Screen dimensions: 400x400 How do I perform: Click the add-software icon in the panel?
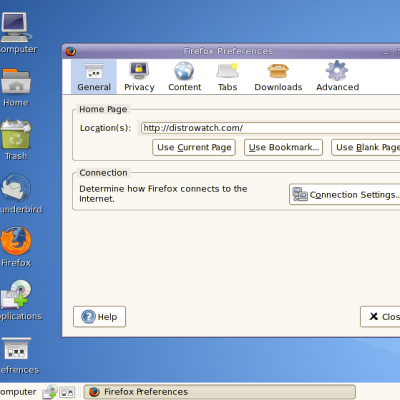click(x=50, y=392)
